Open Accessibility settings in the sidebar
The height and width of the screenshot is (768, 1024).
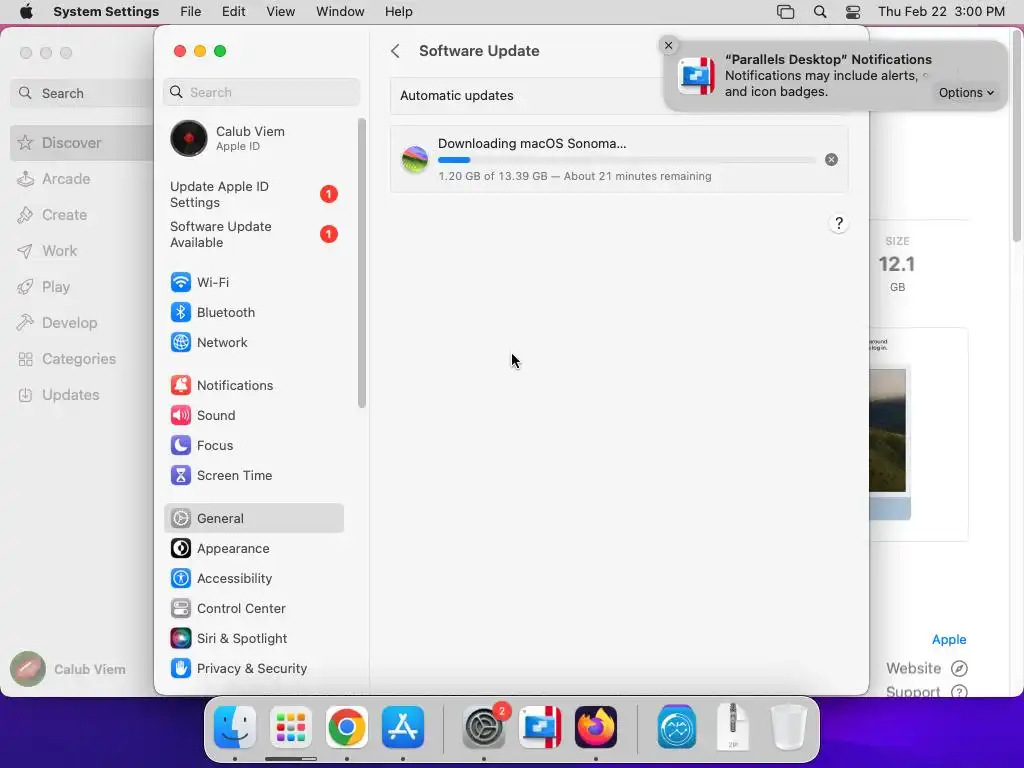[253, 579]
